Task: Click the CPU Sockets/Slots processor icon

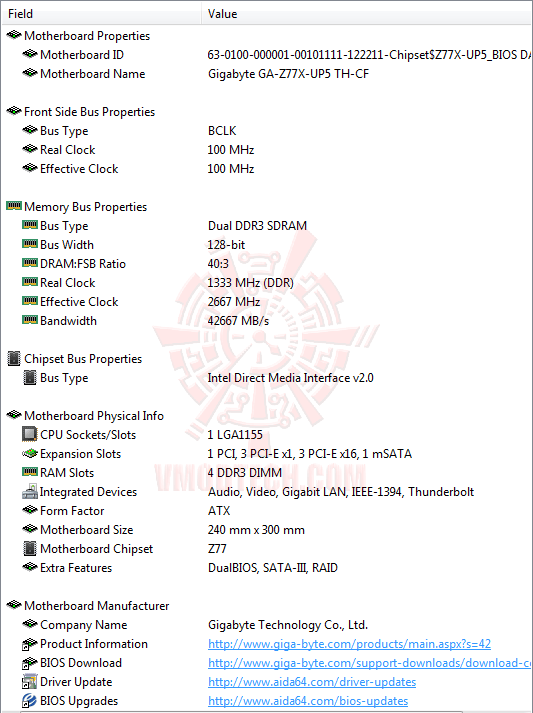Action: click(x=29, y=434)
